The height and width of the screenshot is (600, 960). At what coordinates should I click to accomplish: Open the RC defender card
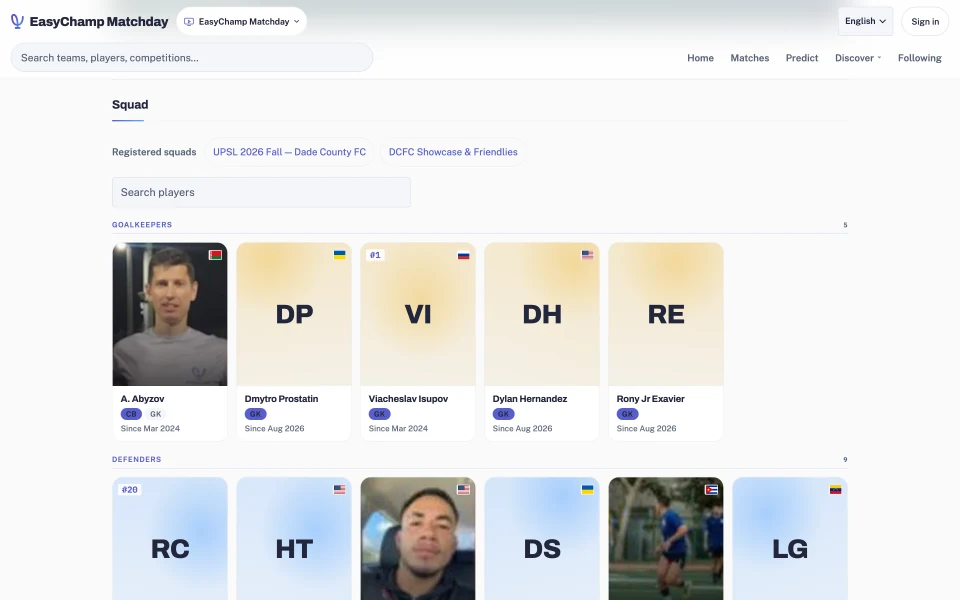(170, 539)
